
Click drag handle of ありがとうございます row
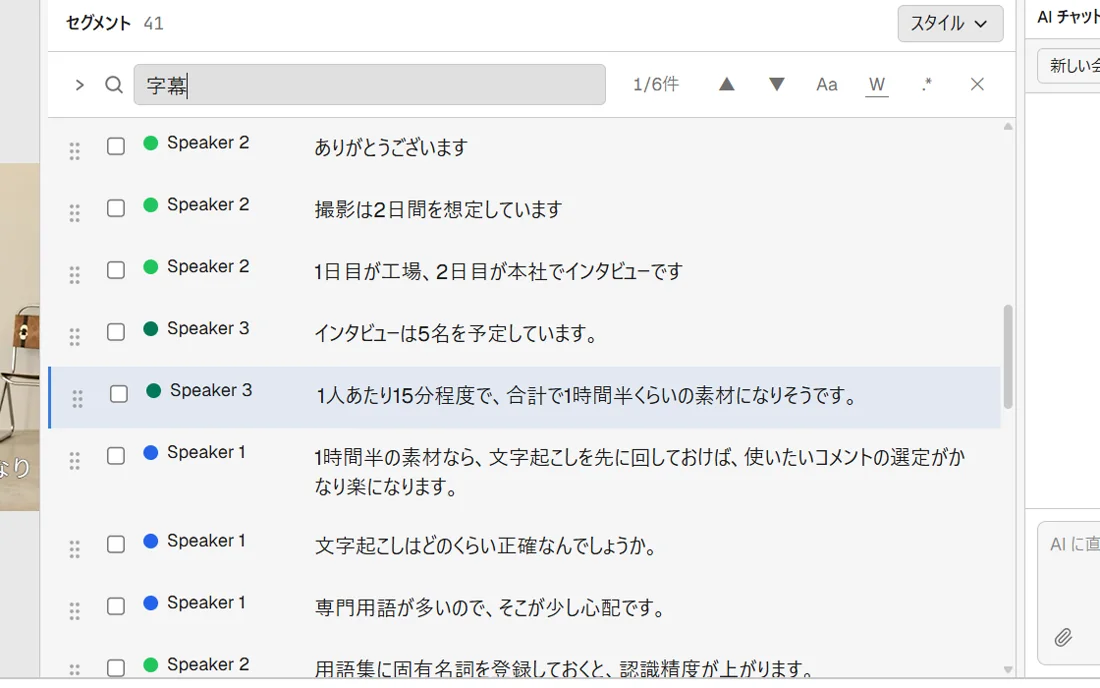74,151
